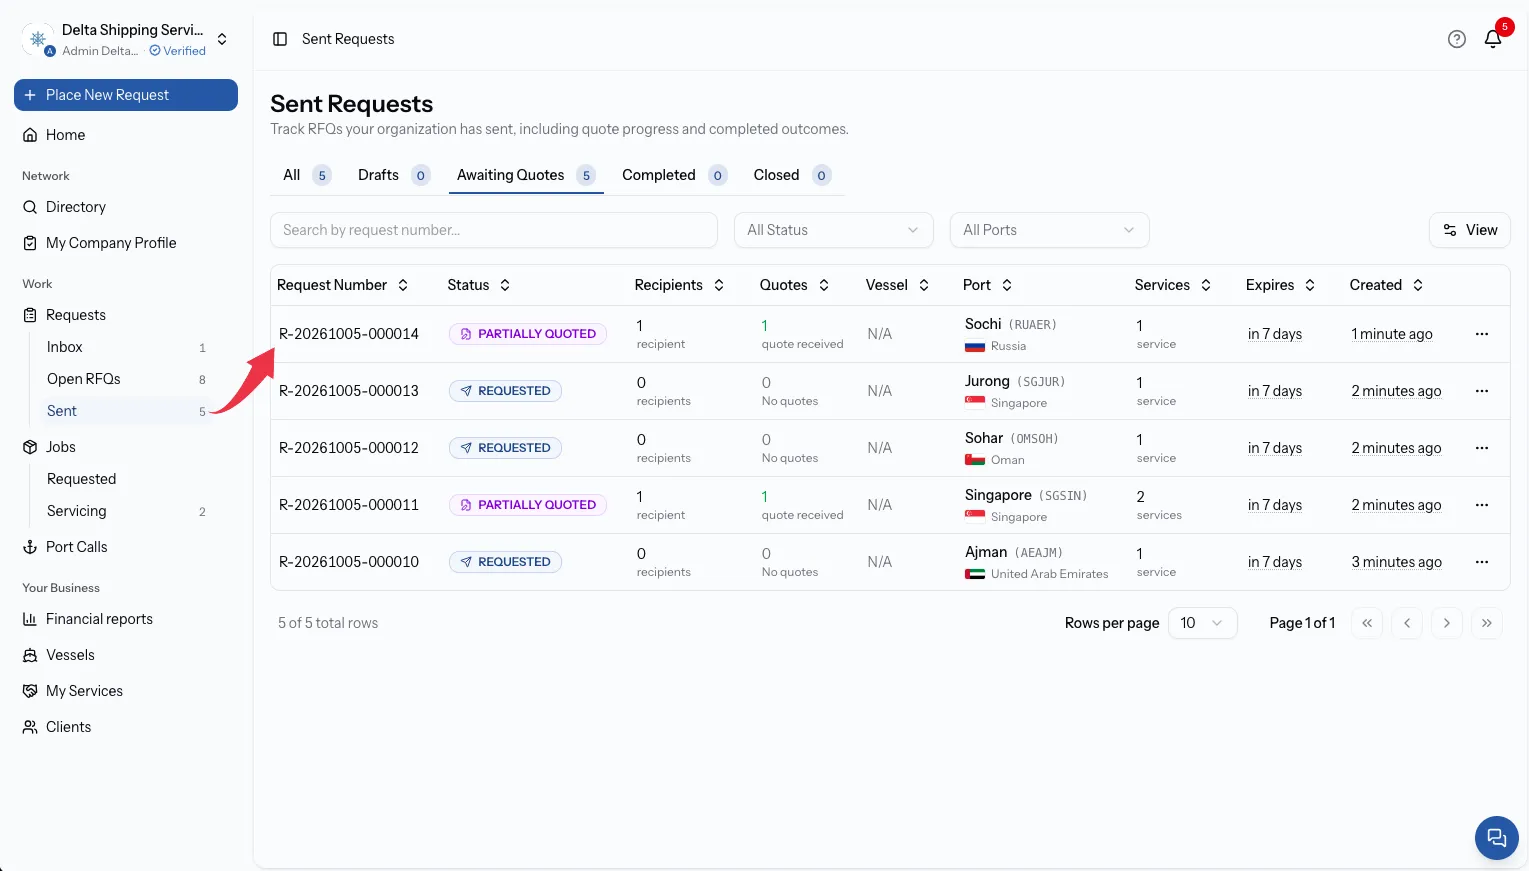Sort by Request Number column
1529x871 pixels.
pos(343,285)
